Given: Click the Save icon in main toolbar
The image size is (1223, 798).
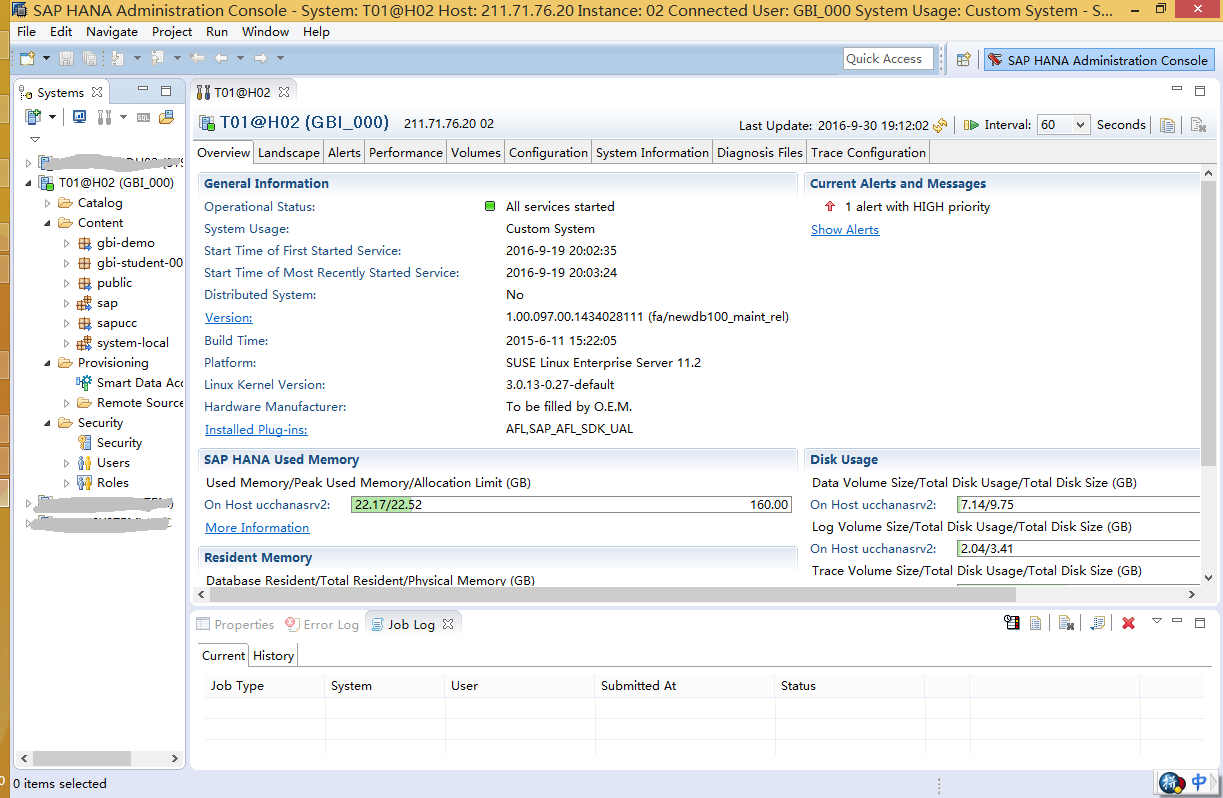Looking at the screenshot, I should click(x=66, y=58).
